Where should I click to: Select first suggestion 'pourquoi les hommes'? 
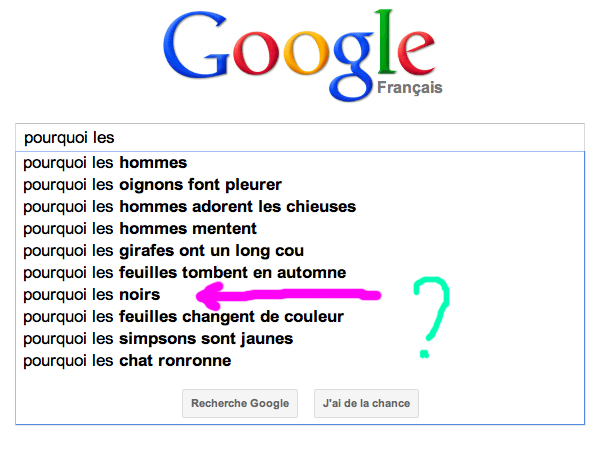point(105,162)
